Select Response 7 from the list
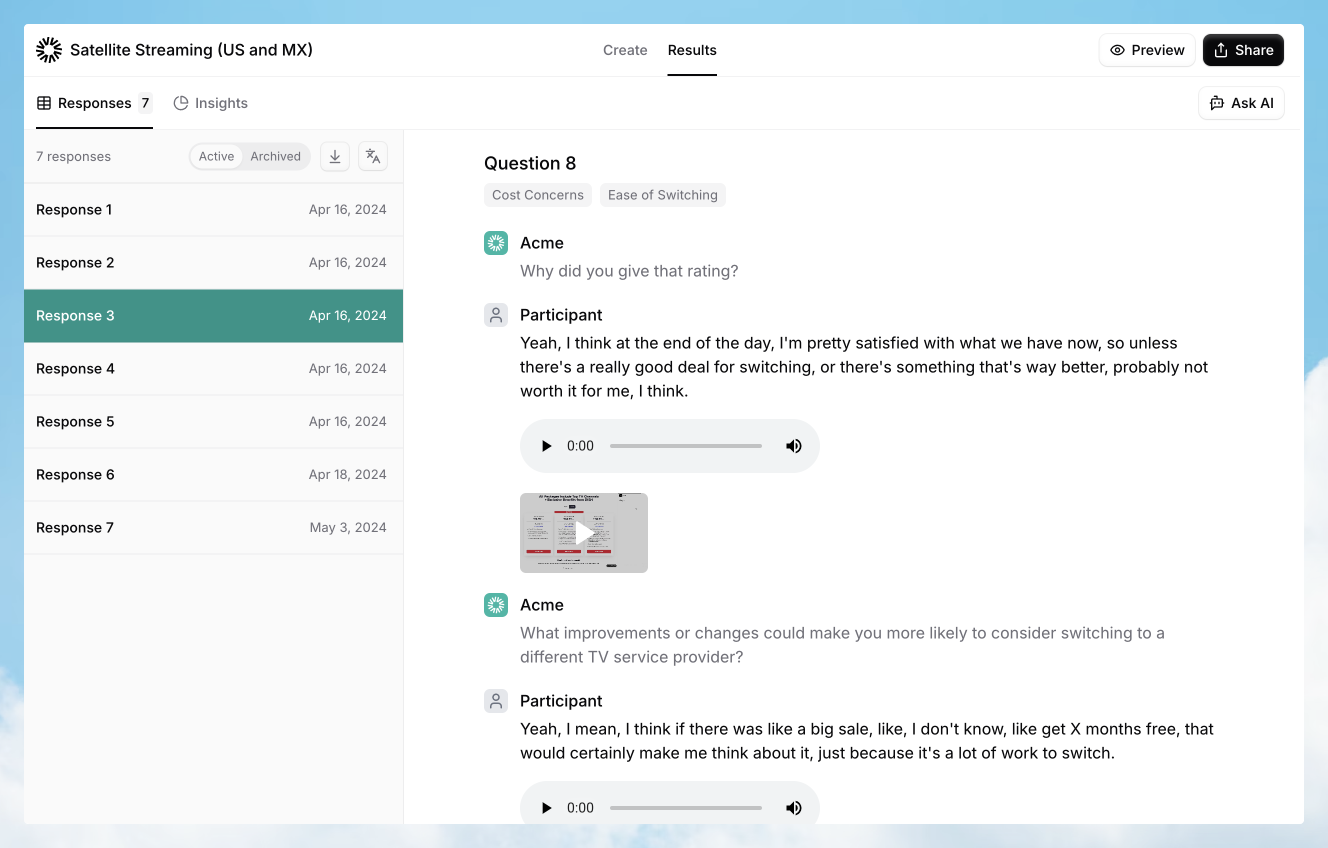Screen dimensions: 1328x848 (x=213, y=527)
